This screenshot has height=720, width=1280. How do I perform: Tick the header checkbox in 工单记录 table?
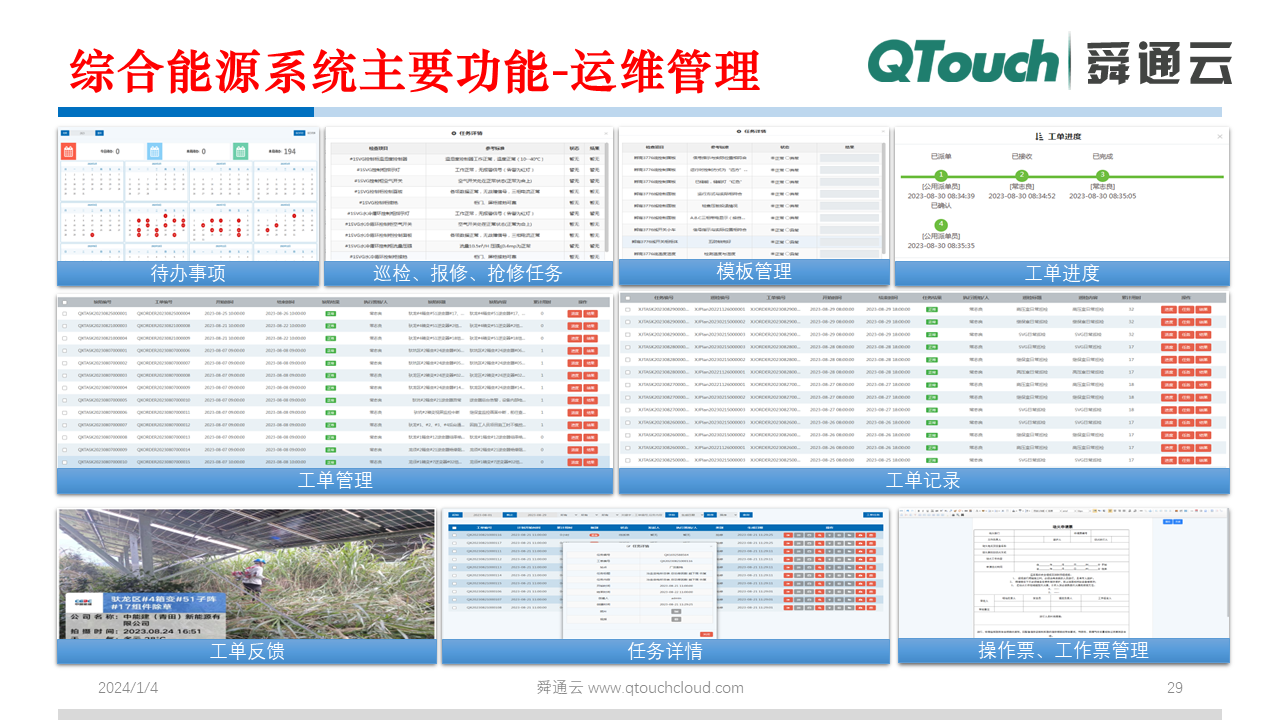627,298
